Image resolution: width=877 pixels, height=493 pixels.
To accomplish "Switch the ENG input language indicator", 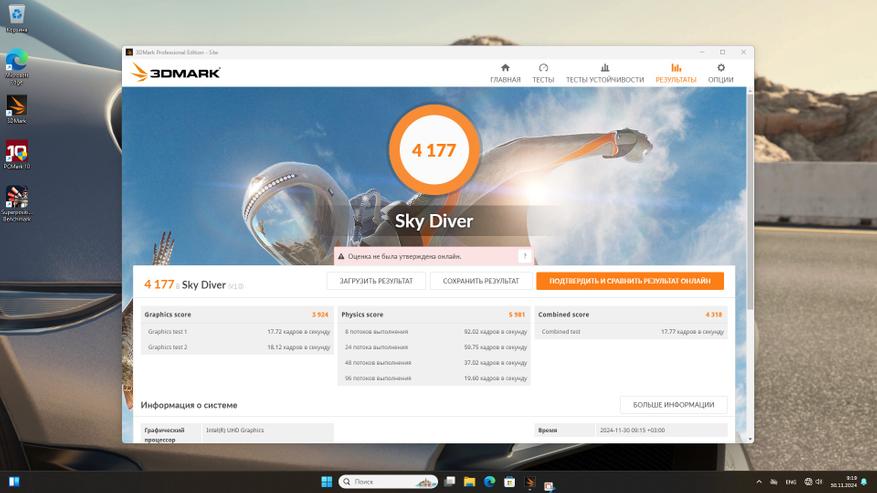I will pos(791,482).
